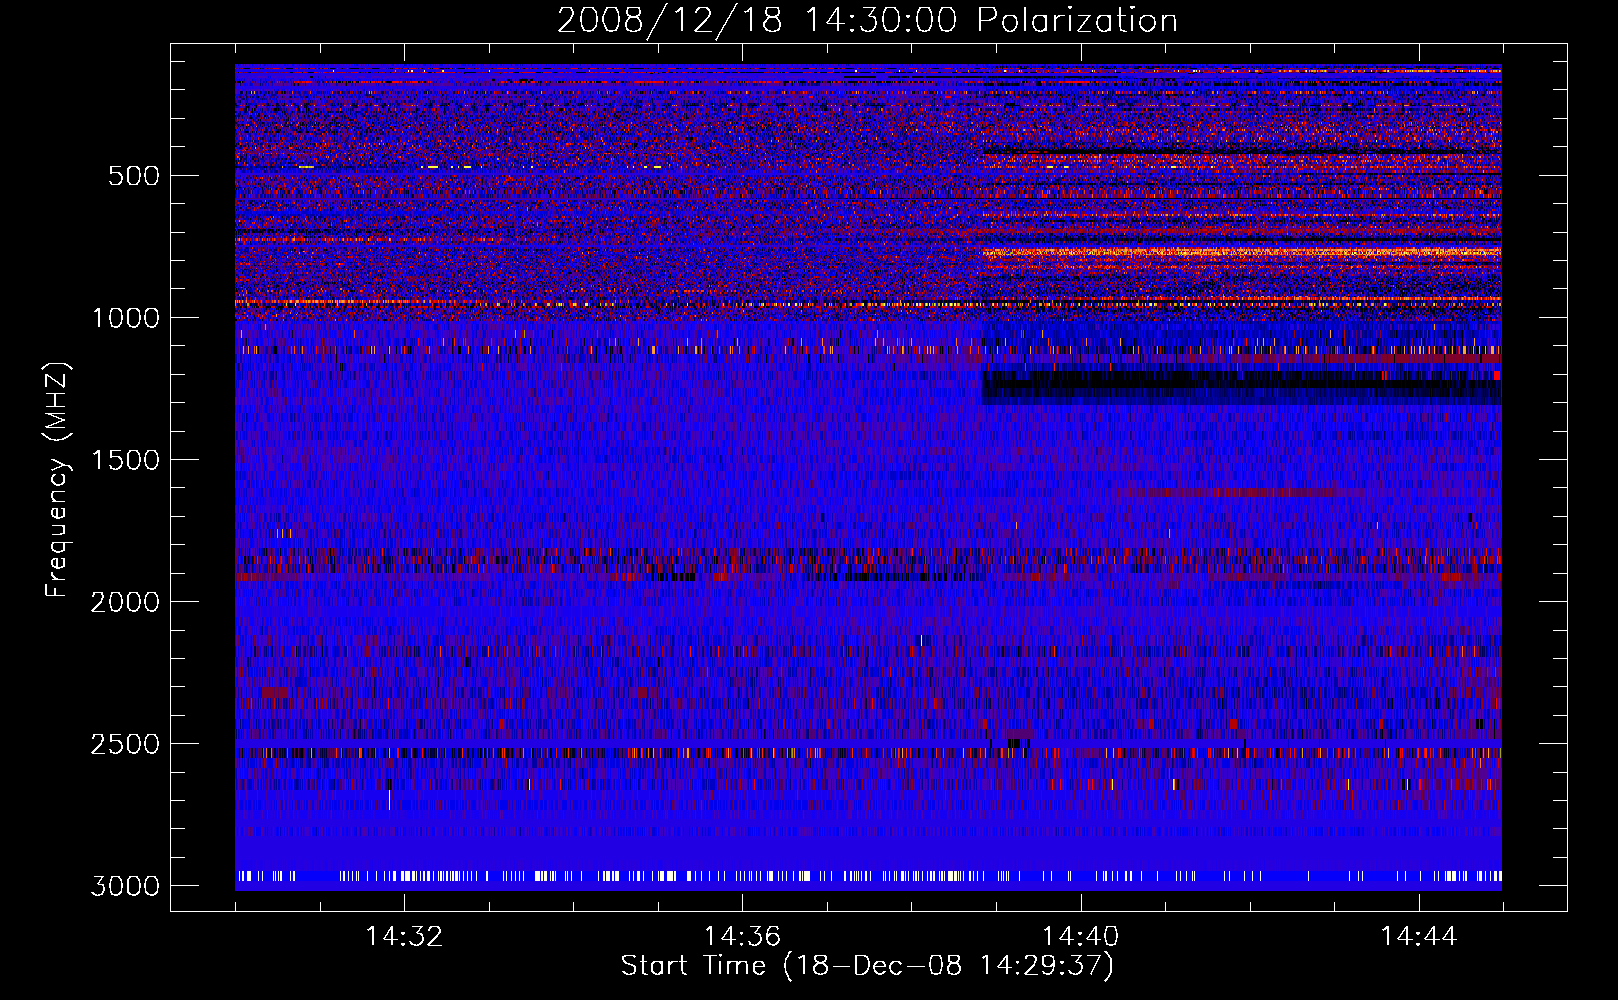Click the 'Start Time (18-Dec-08 14:29:37)' label
1618x1000 pixels.
click(867, 966)
